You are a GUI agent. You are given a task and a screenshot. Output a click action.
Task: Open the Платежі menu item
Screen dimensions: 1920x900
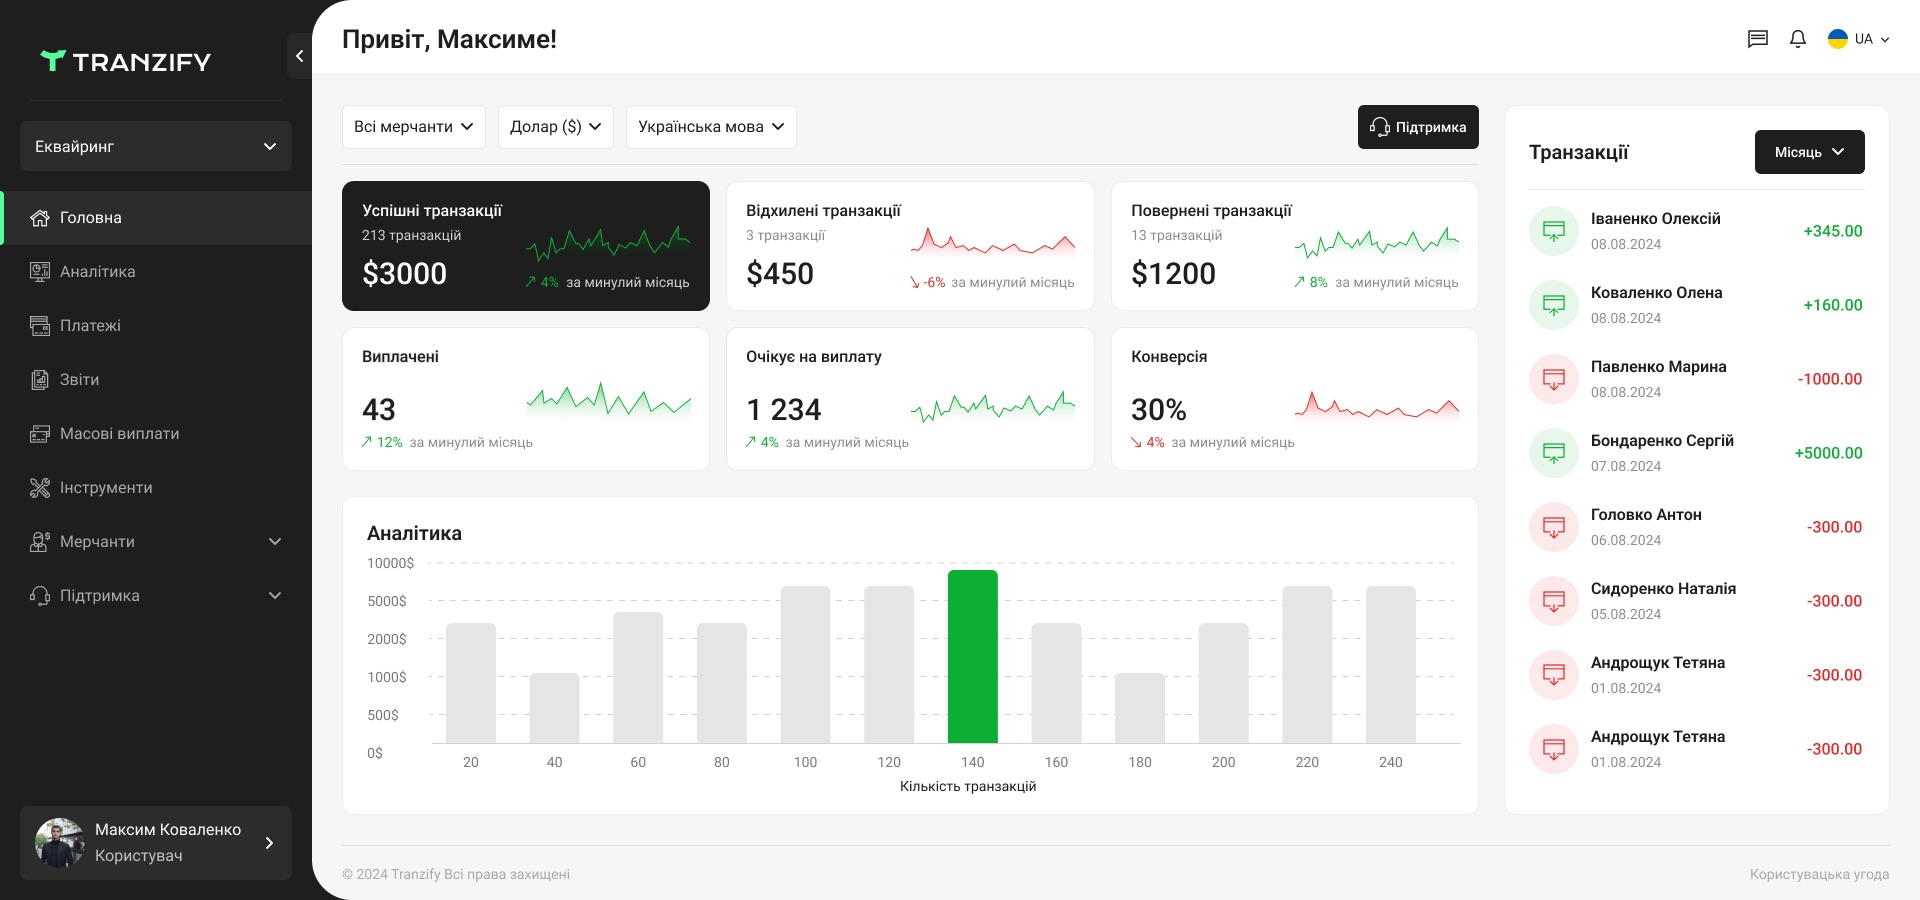coord(156,326)
